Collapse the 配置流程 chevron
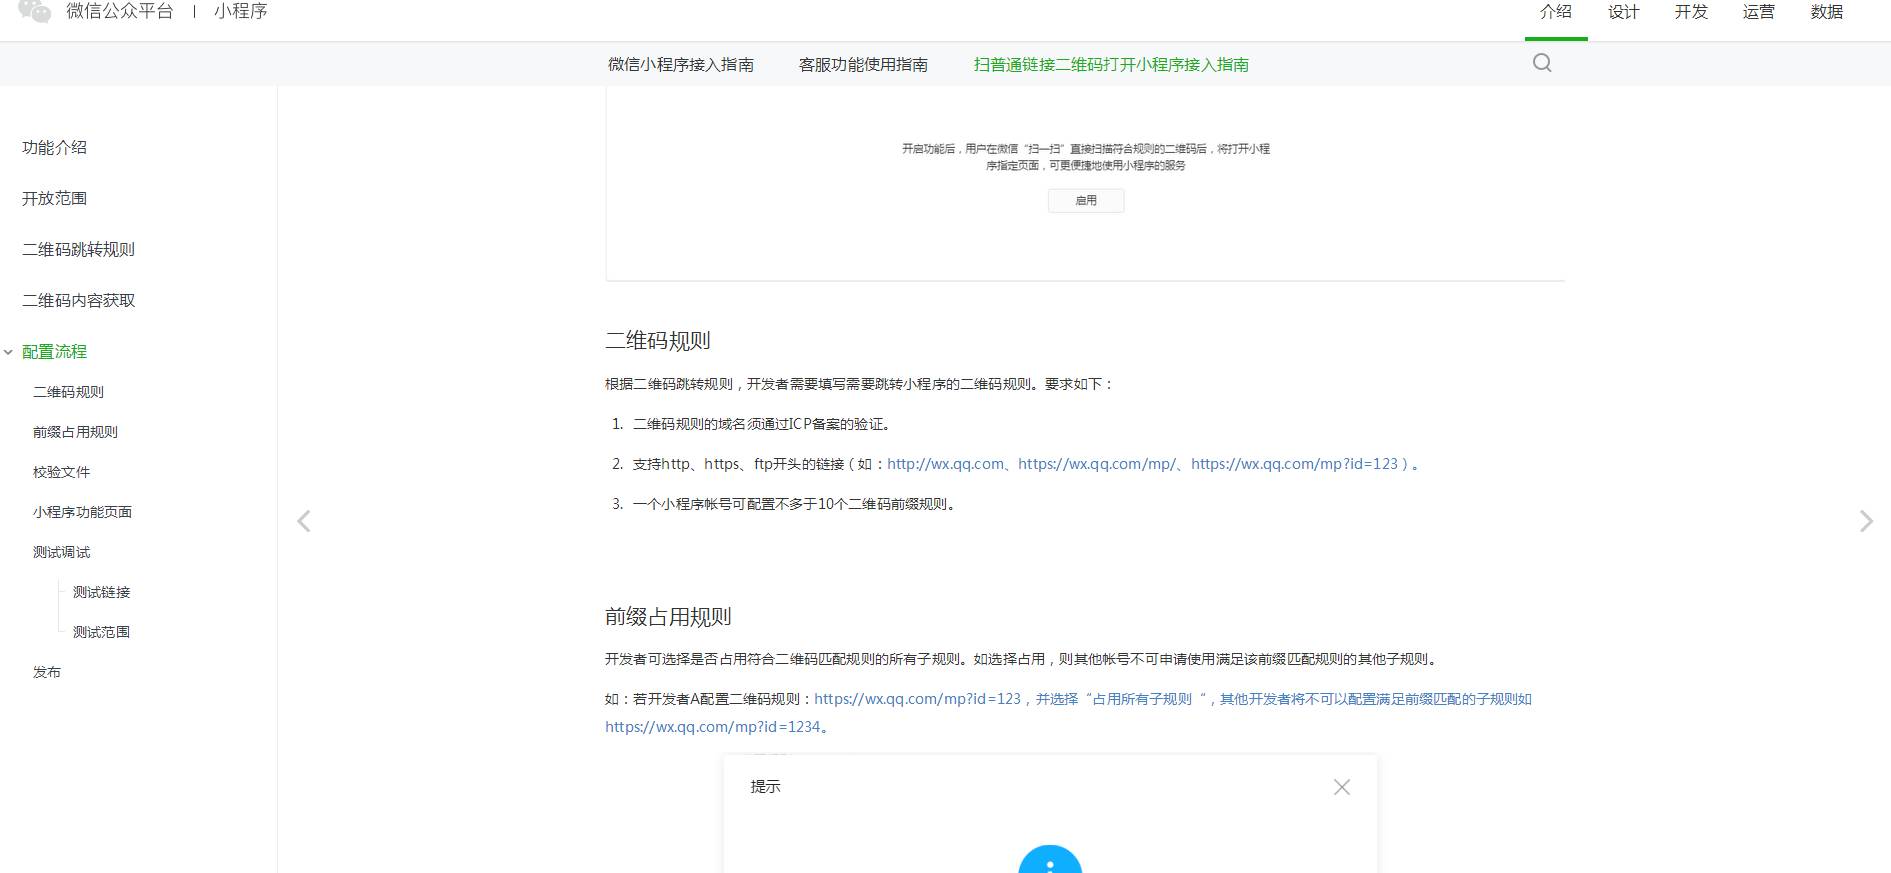Image resolution: width=1891 pixels, height=873 pixels. 8,352
